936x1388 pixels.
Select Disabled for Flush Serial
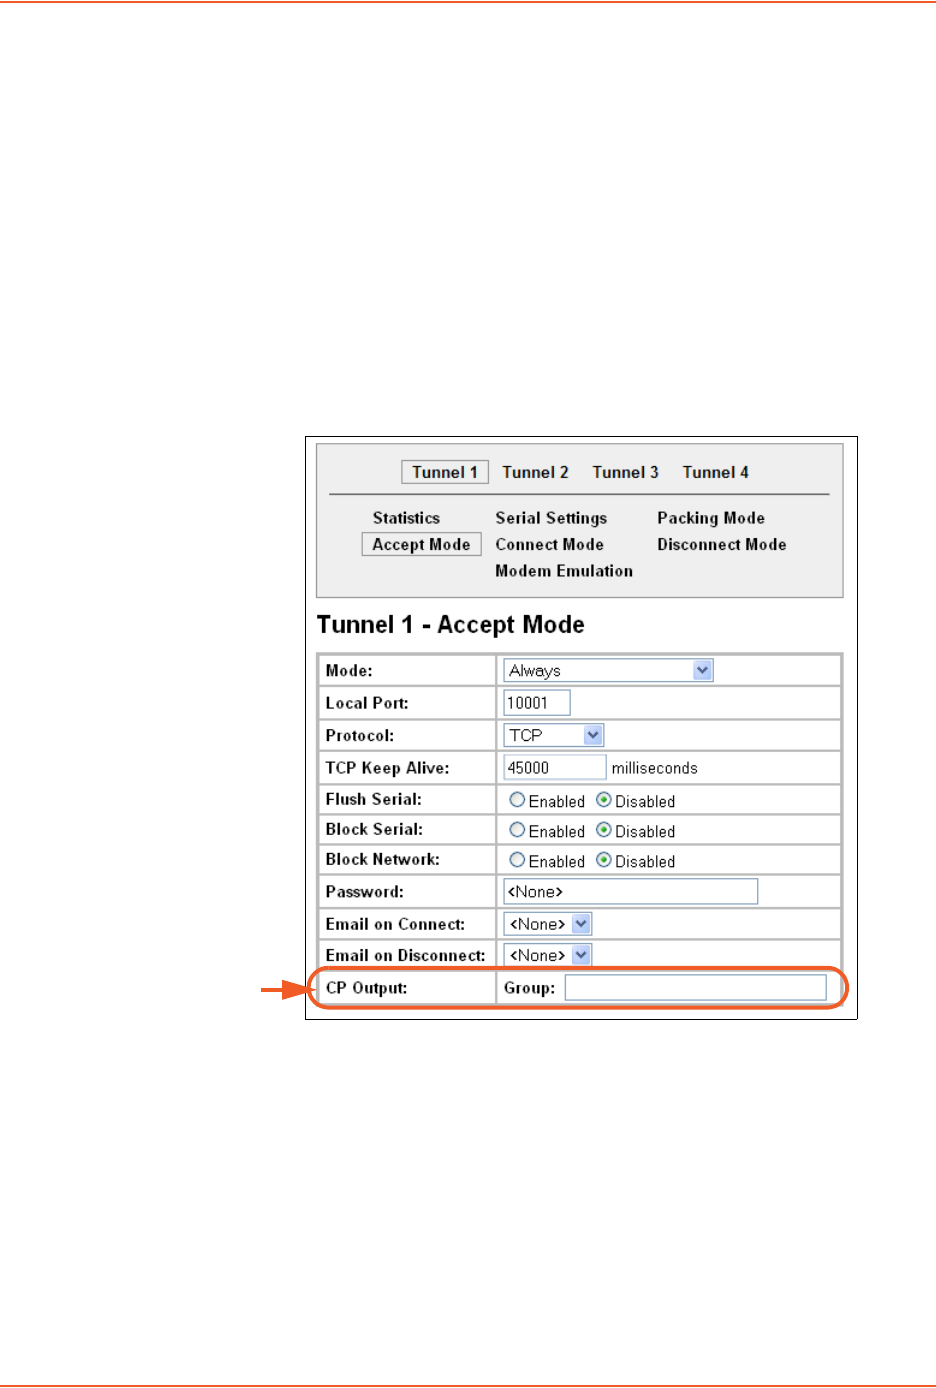click(604, 800)
